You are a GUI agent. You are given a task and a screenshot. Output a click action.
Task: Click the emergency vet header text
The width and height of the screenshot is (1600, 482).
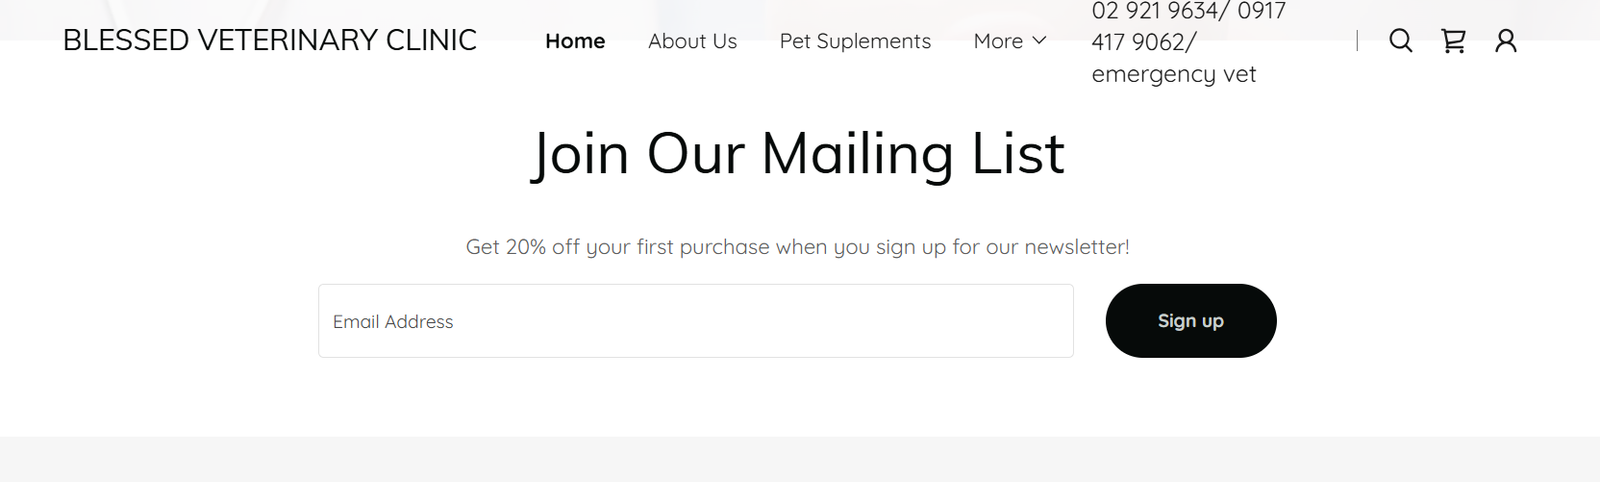point(1173,74)
